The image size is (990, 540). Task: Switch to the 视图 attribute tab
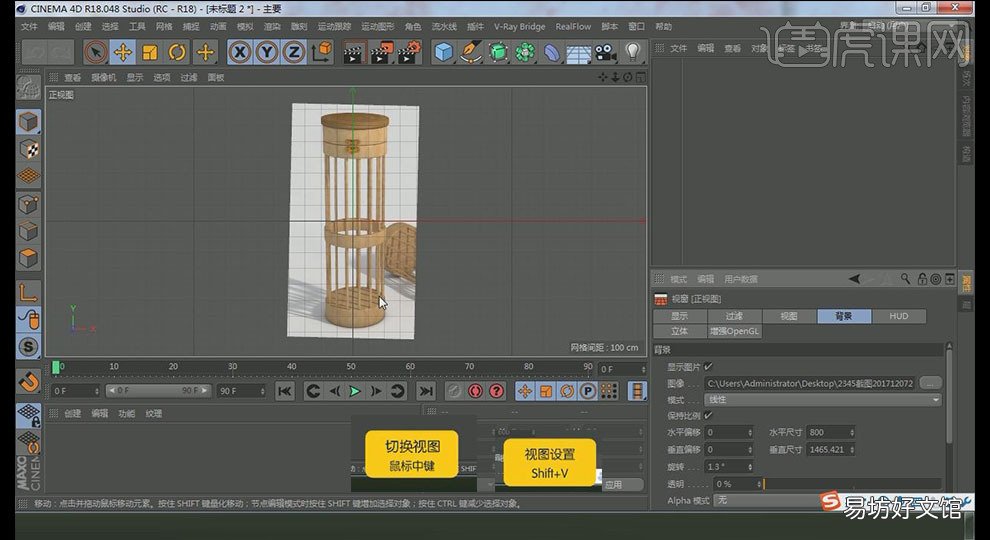click(x=789, y=316)
